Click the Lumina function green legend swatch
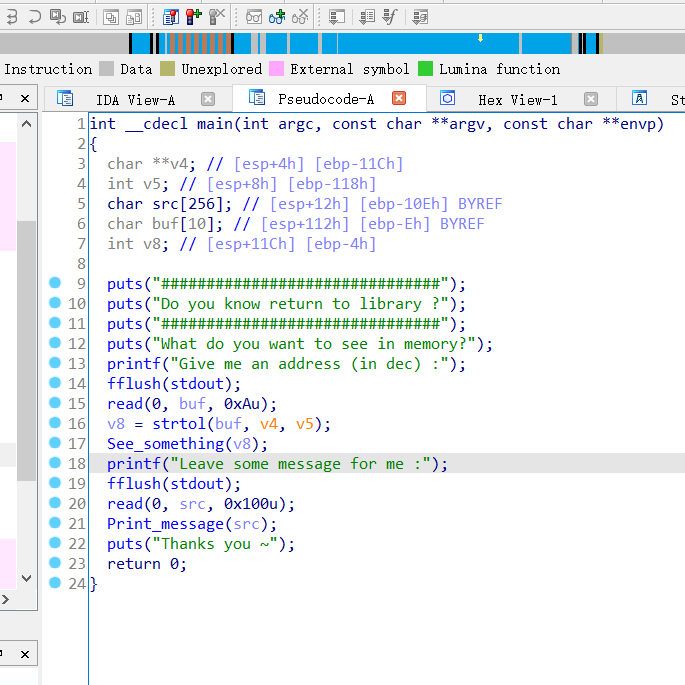 click(426, 69)
